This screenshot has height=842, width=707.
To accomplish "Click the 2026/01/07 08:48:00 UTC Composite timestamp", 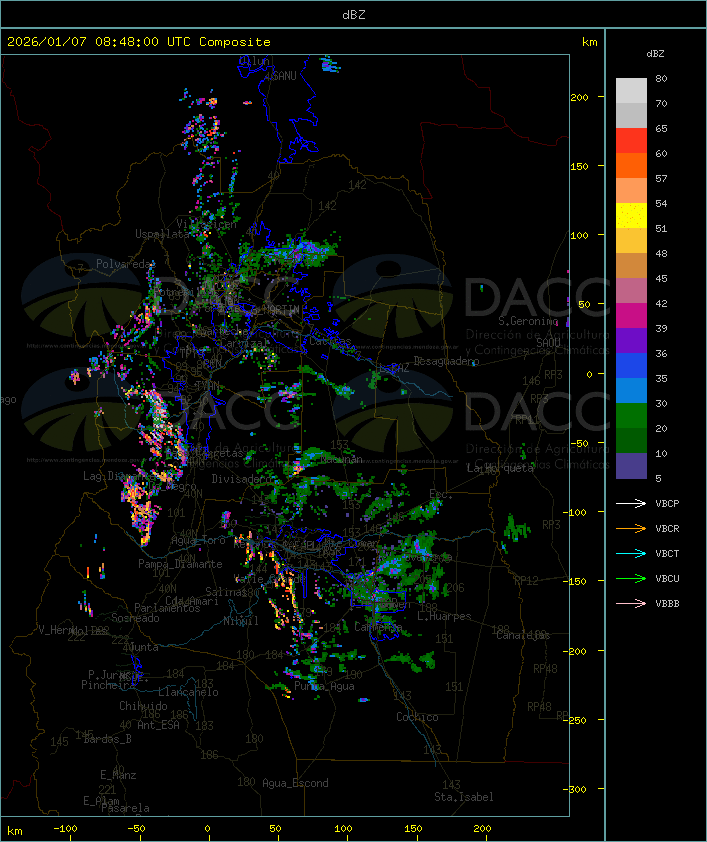I will coord(139,42).
